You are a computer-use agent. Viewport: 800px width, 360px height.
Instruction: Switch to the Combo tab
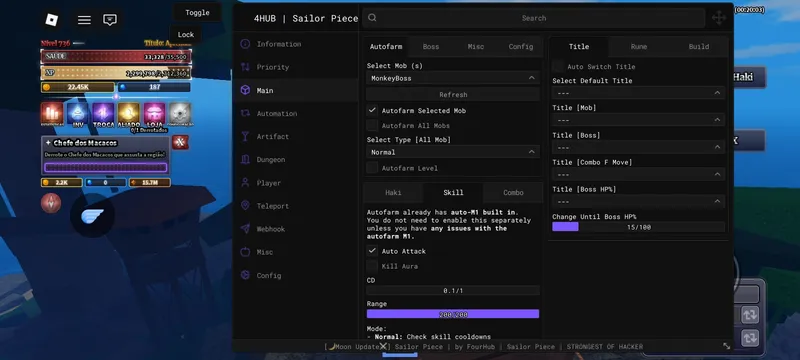click(x=513, y=192)
